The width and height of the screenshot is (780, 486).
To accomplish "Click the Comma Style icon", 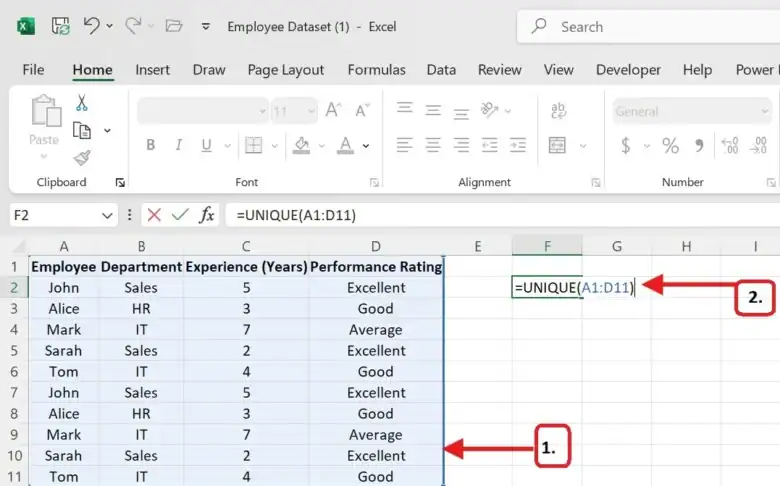I will 699,145.
